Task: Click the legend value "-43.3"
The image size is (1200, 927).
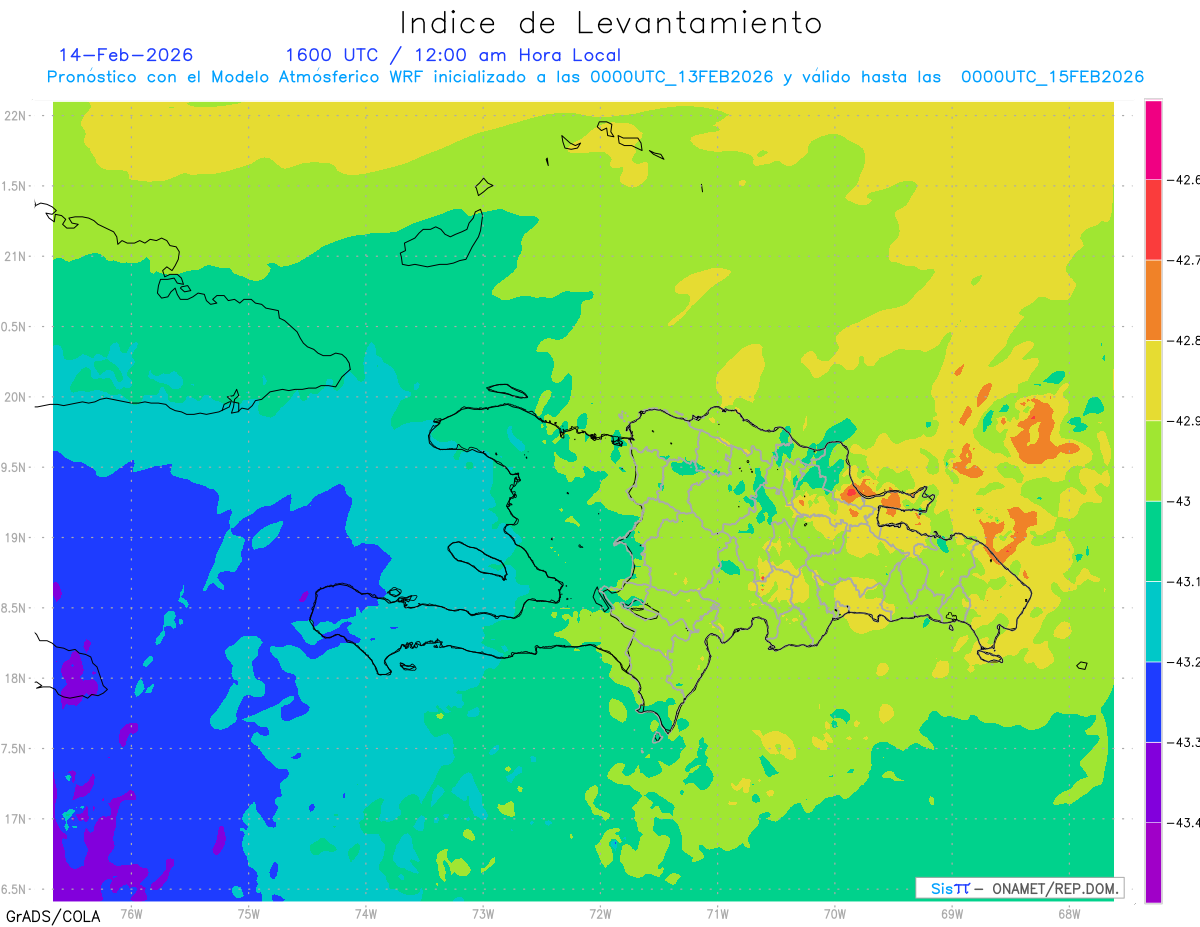Action: pyautogui.click(x=1186, y=742)
